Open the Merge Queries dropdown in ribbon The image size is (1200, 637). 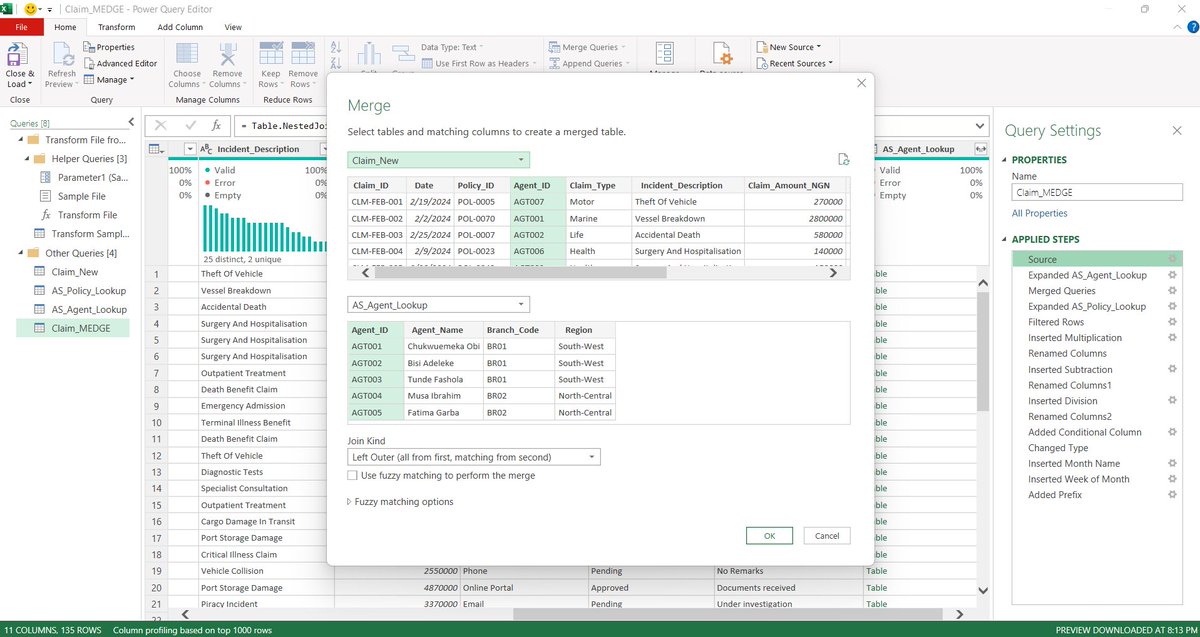coord(587,47)
